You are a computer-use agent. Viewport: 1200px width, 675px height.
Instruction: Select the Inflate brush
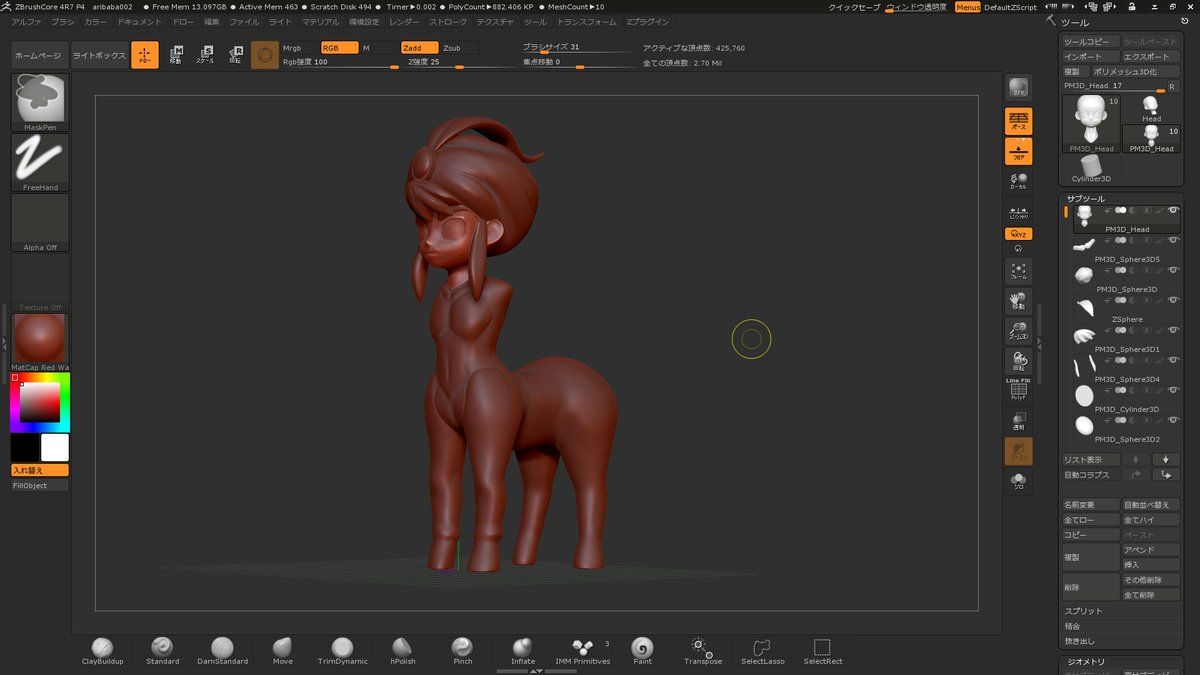click(522, 650)
